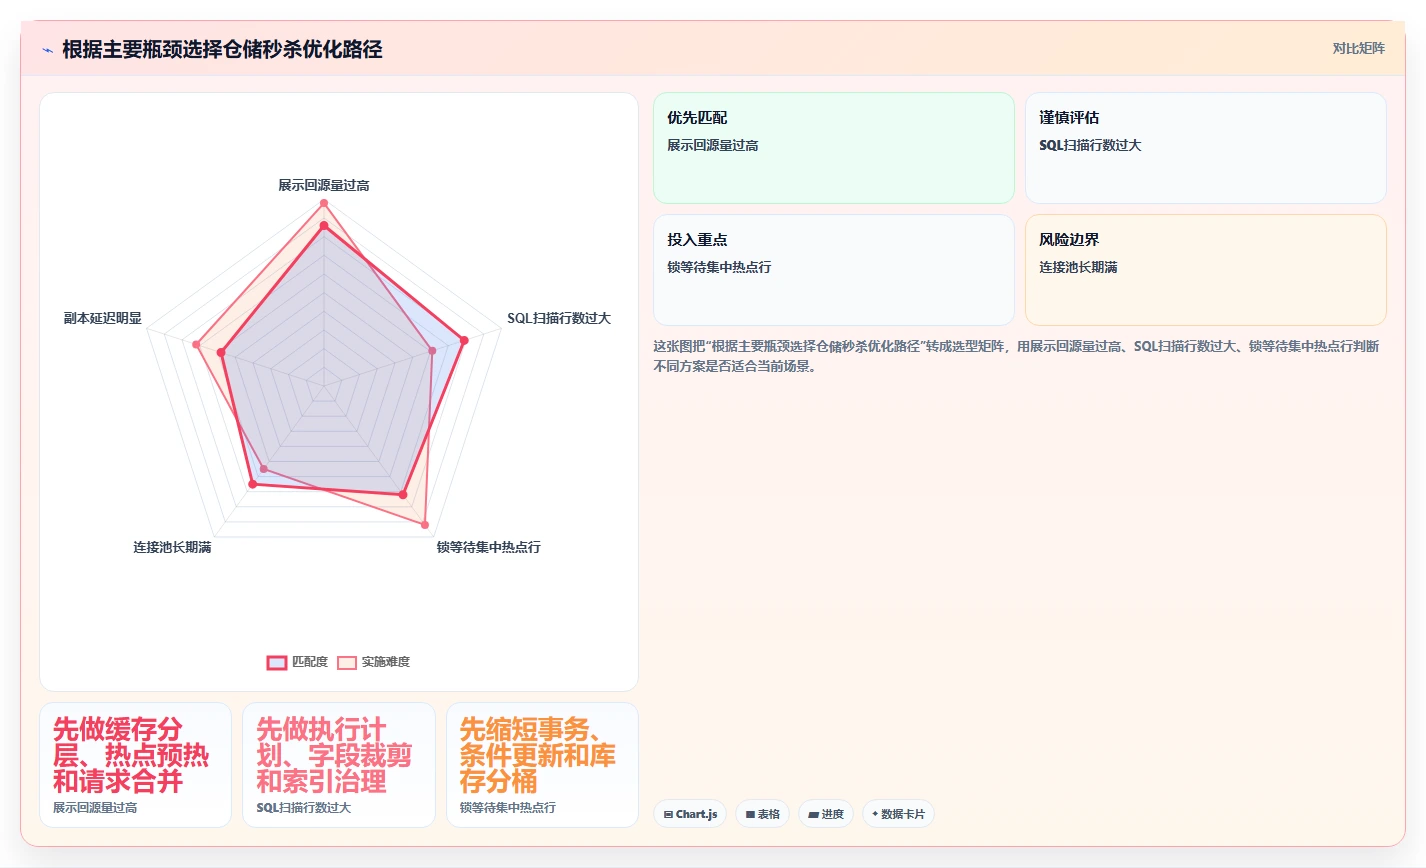Viewport: 1426px width, 868px height.
Task: Click the lightning icon beside the title
Action: tap(47, 50)
